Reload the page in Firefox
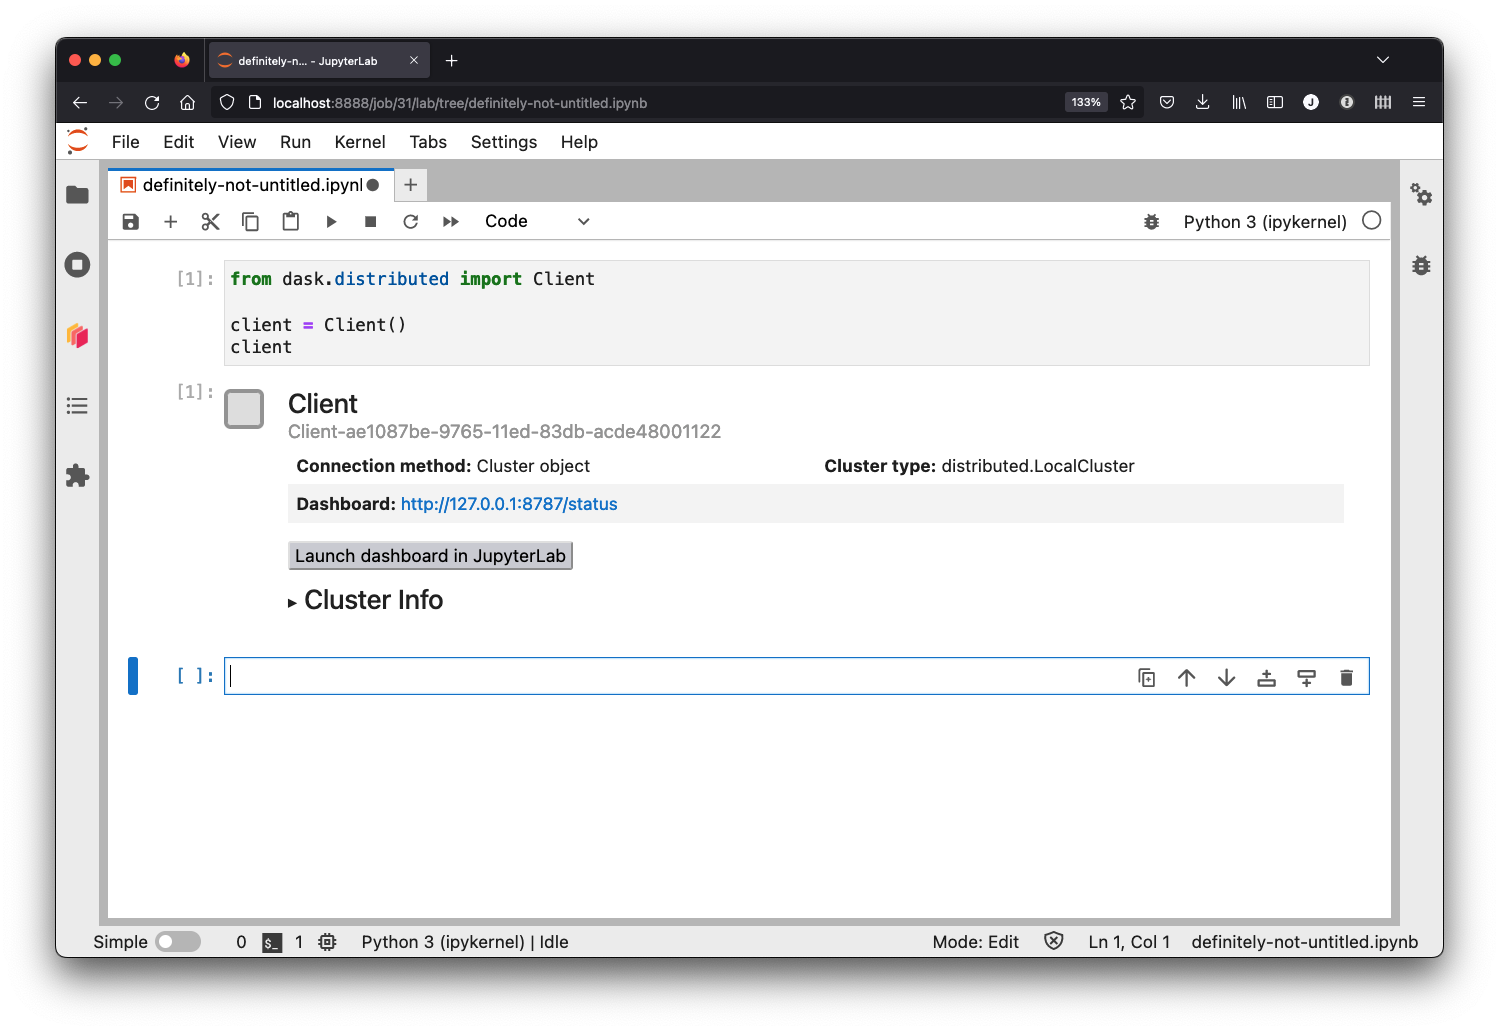The width and height of the screenshot is (1499, 1031). click(152, 102)
